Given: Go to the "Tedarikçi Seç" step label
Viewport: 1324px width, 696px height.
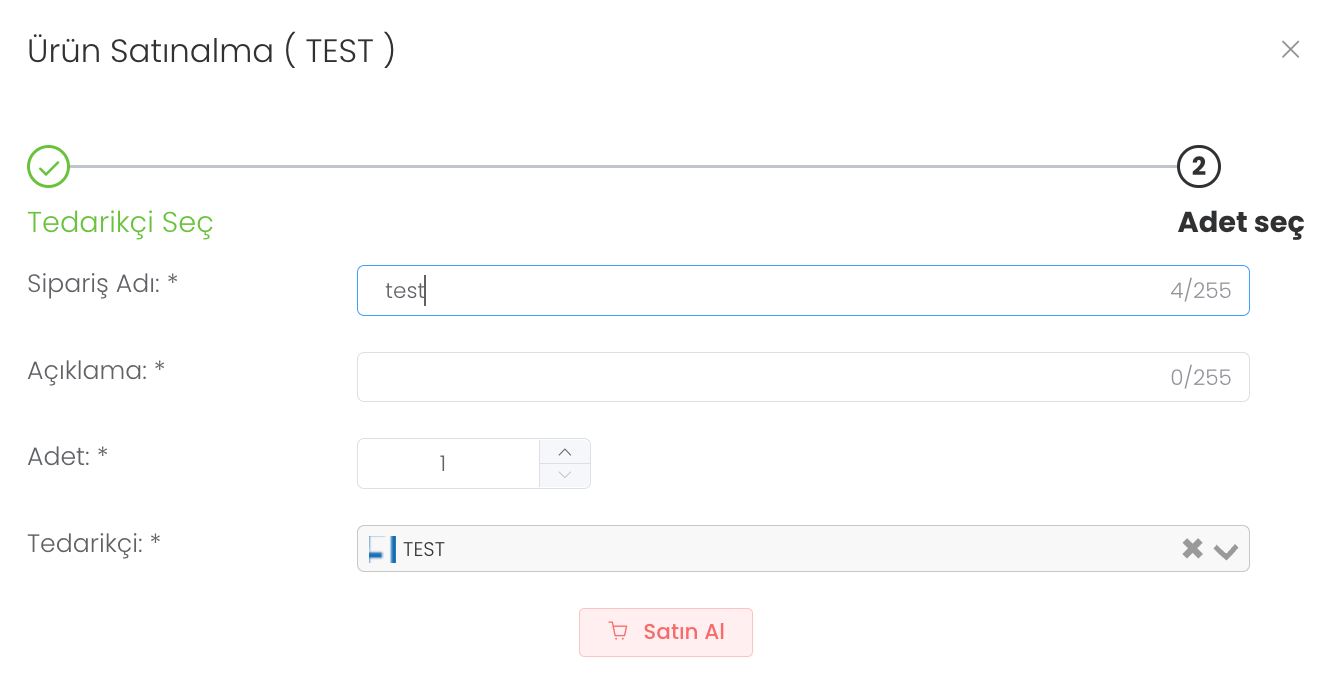Looking at the screenshot, I should coord(120,222).
